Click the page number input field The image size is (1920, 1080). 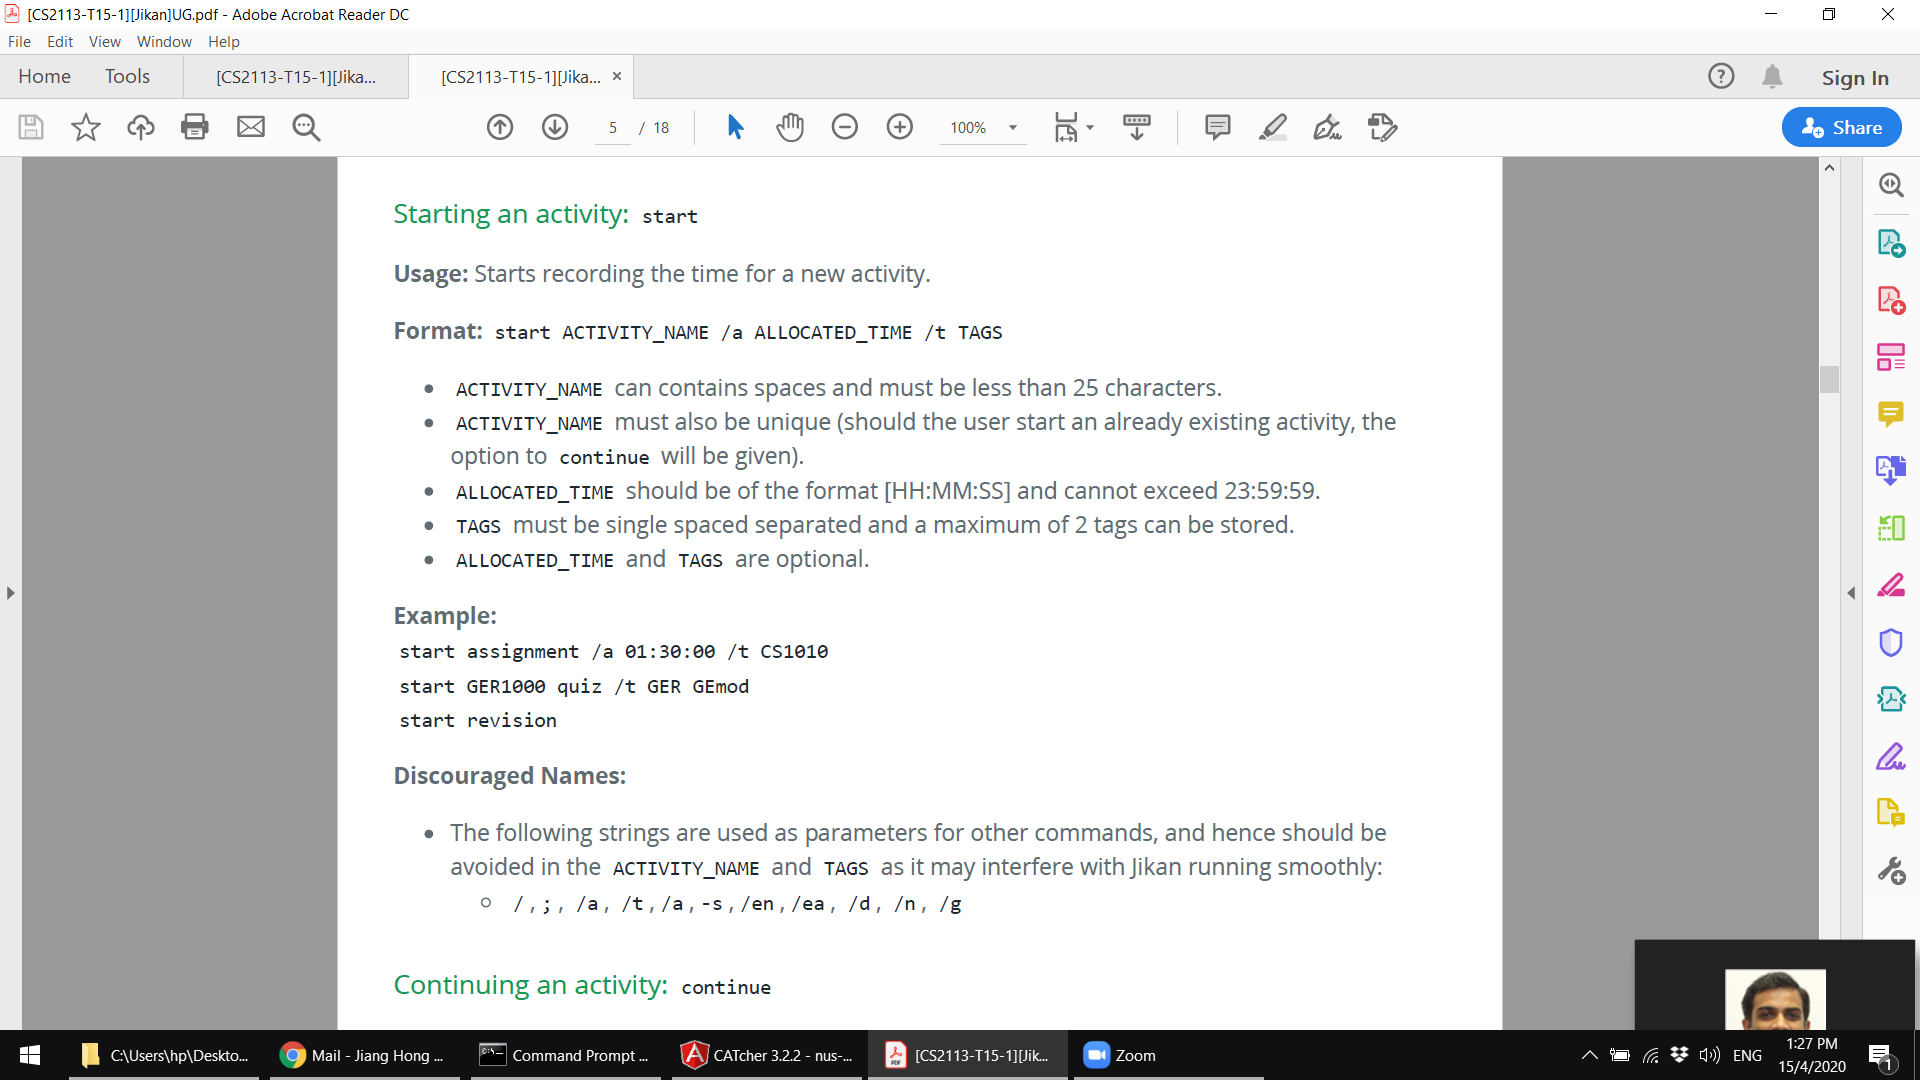coord(613,128)
